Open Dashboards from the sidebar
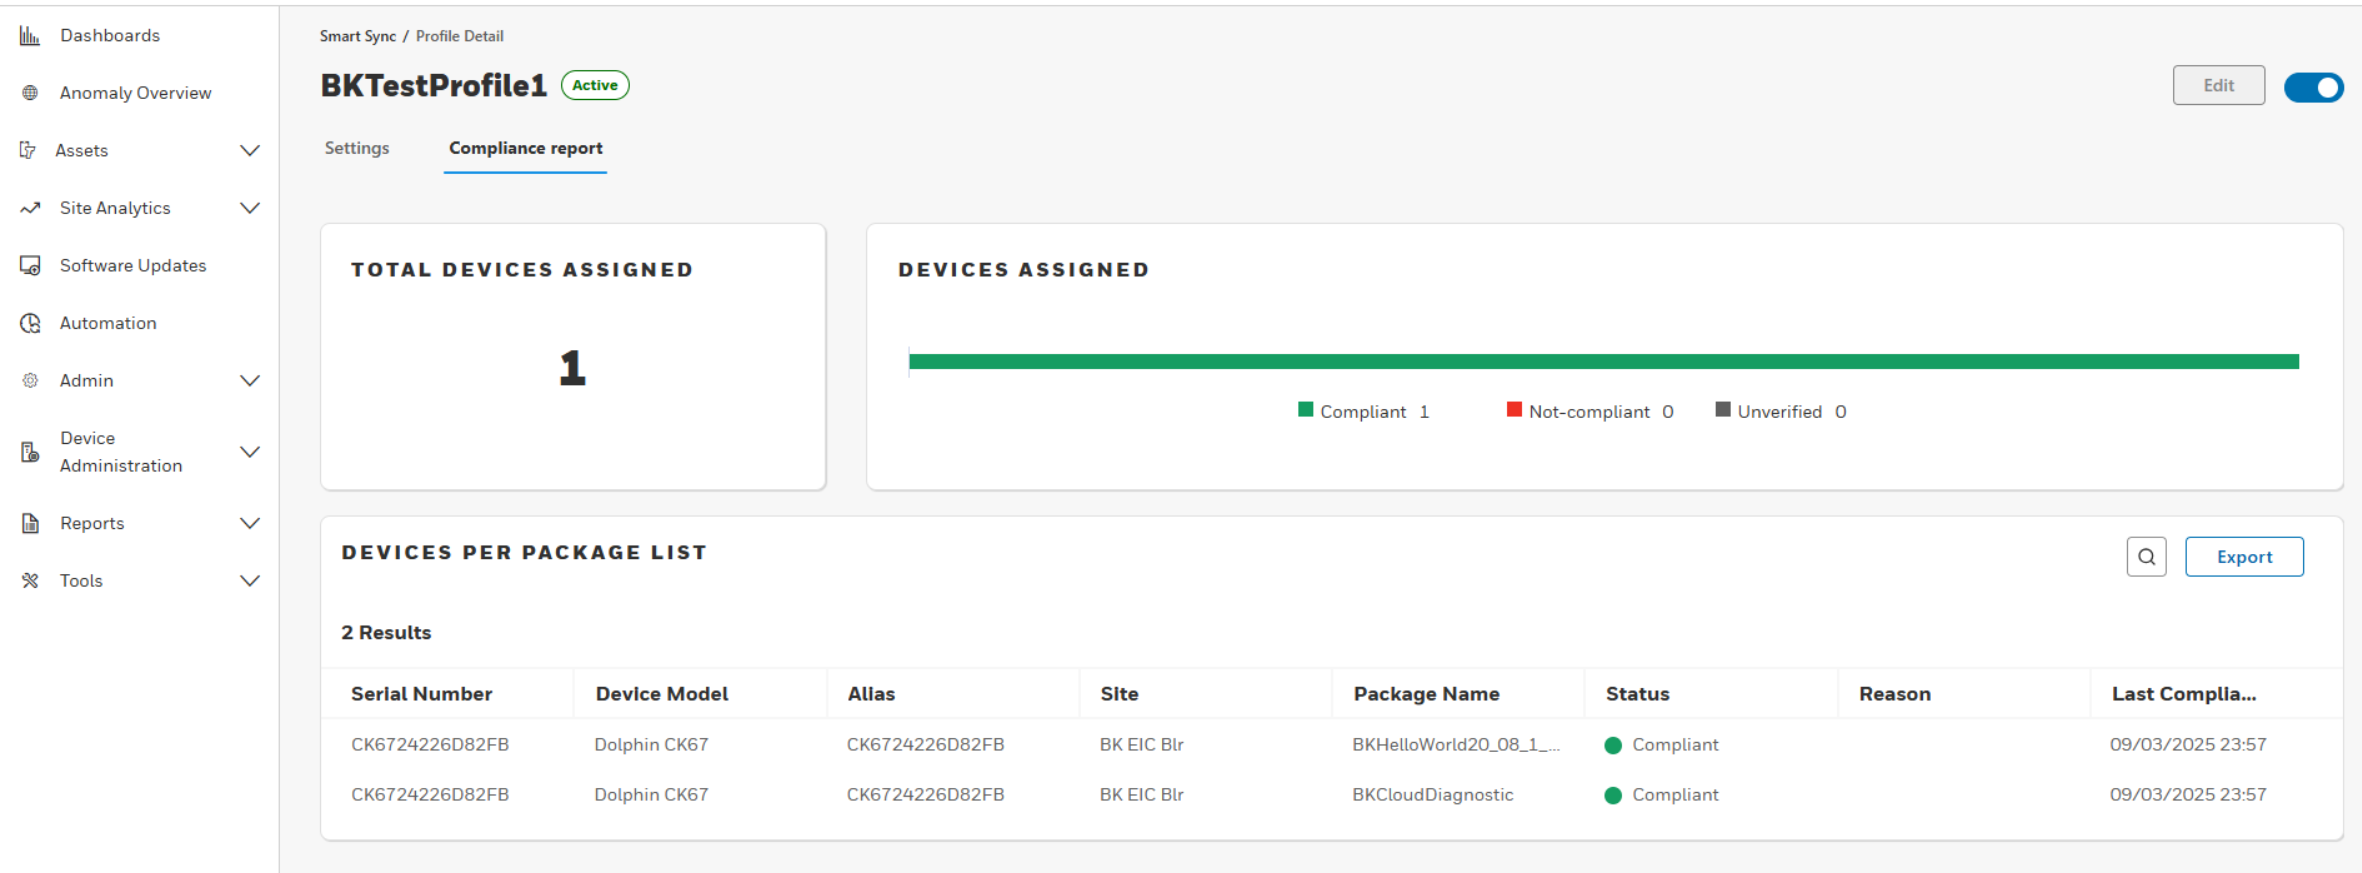 (x=110, y=36)
